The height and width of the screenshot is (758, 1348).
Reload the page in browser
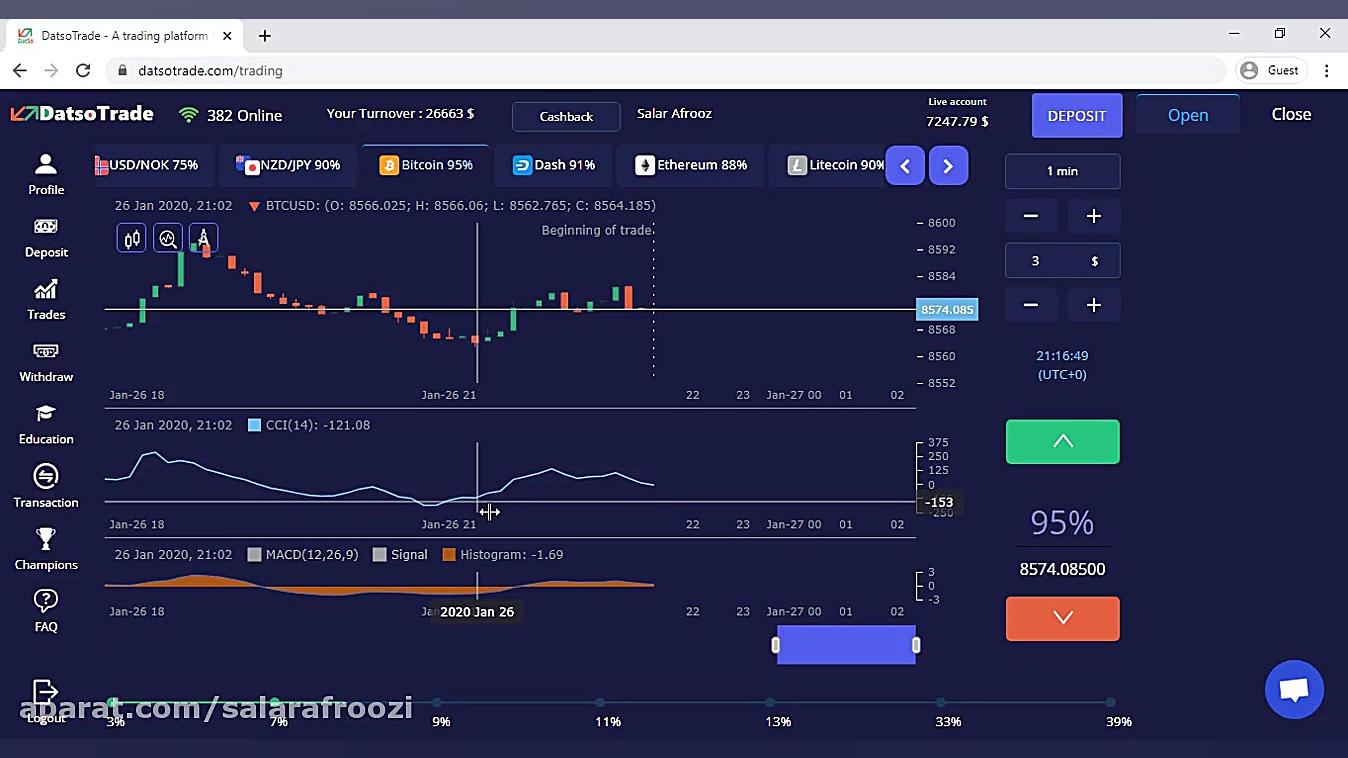tap(83, 70)
